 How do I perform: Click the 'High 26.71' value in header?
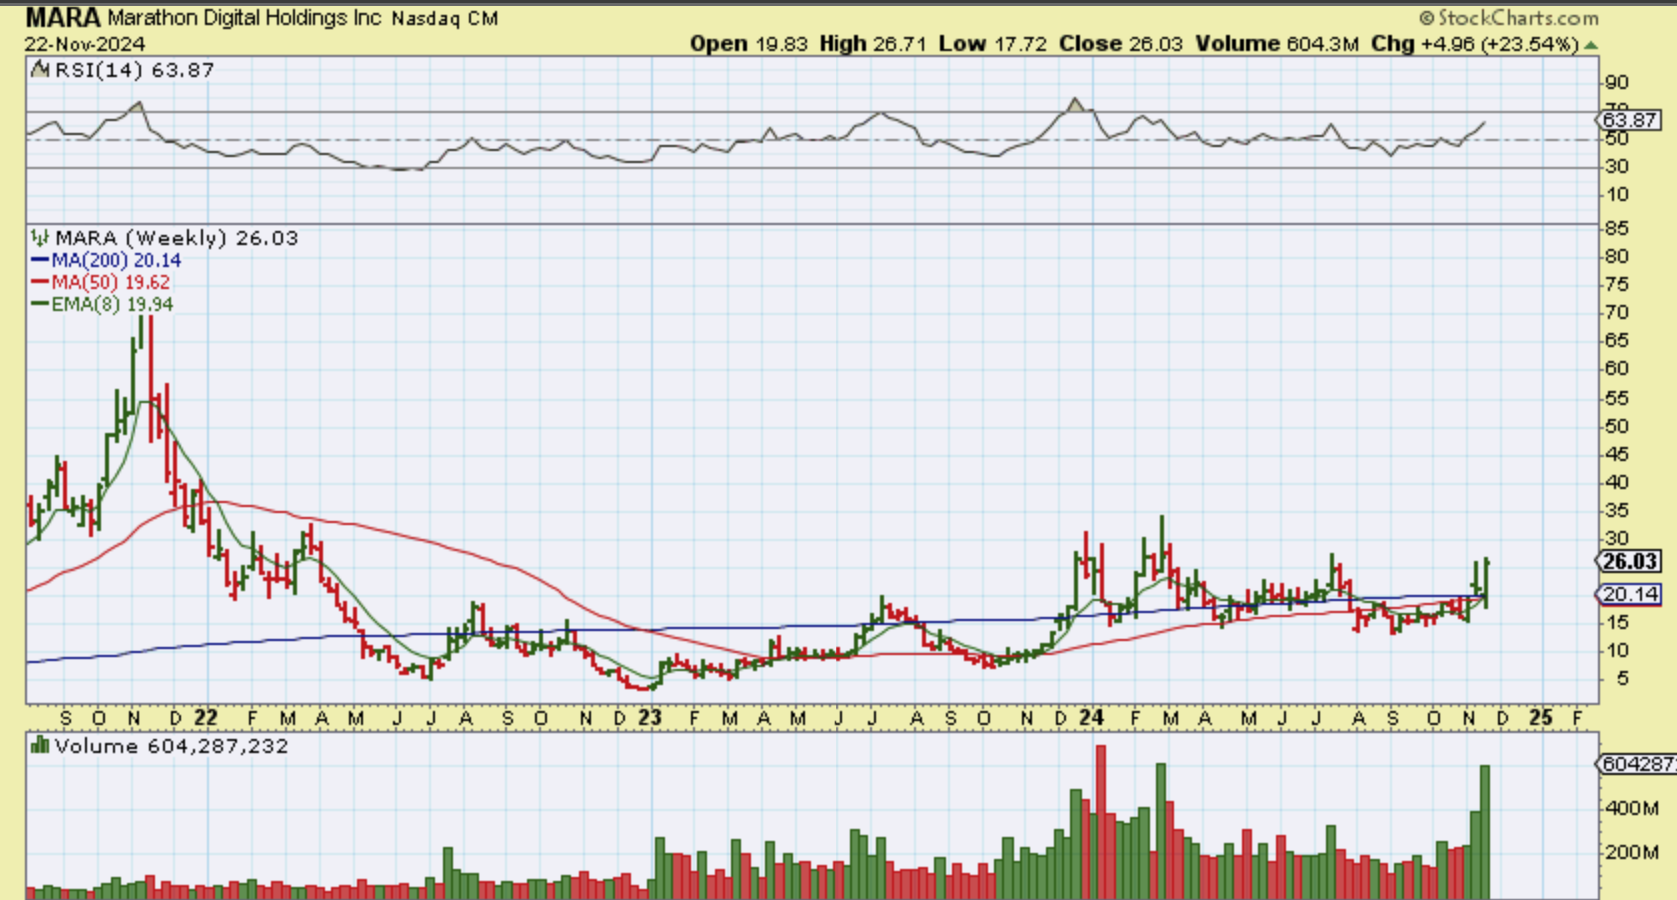click(x=873, y=44)
